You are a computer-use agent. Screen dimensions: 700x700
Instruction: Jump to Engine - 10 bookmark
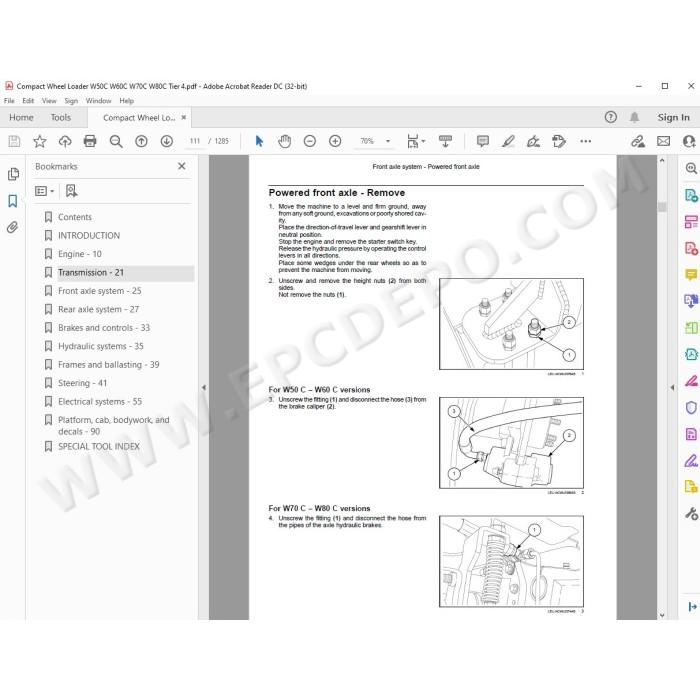[x=80, y=254]
